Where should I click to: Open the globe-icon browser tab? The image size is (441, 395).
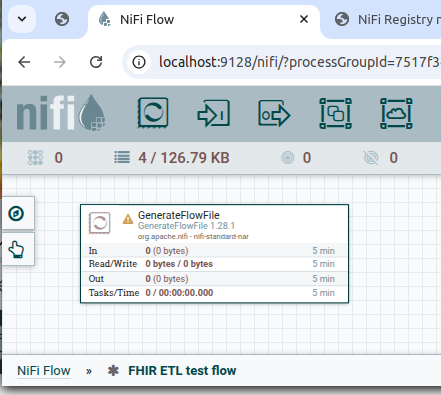62,19
